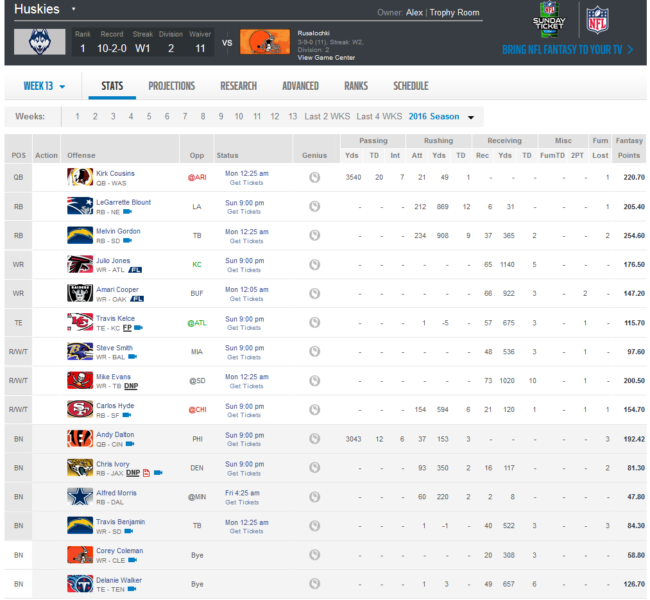Screen dimensions: 650x600
Task: Click Huskies team logo
Action: tap(40, 42)
